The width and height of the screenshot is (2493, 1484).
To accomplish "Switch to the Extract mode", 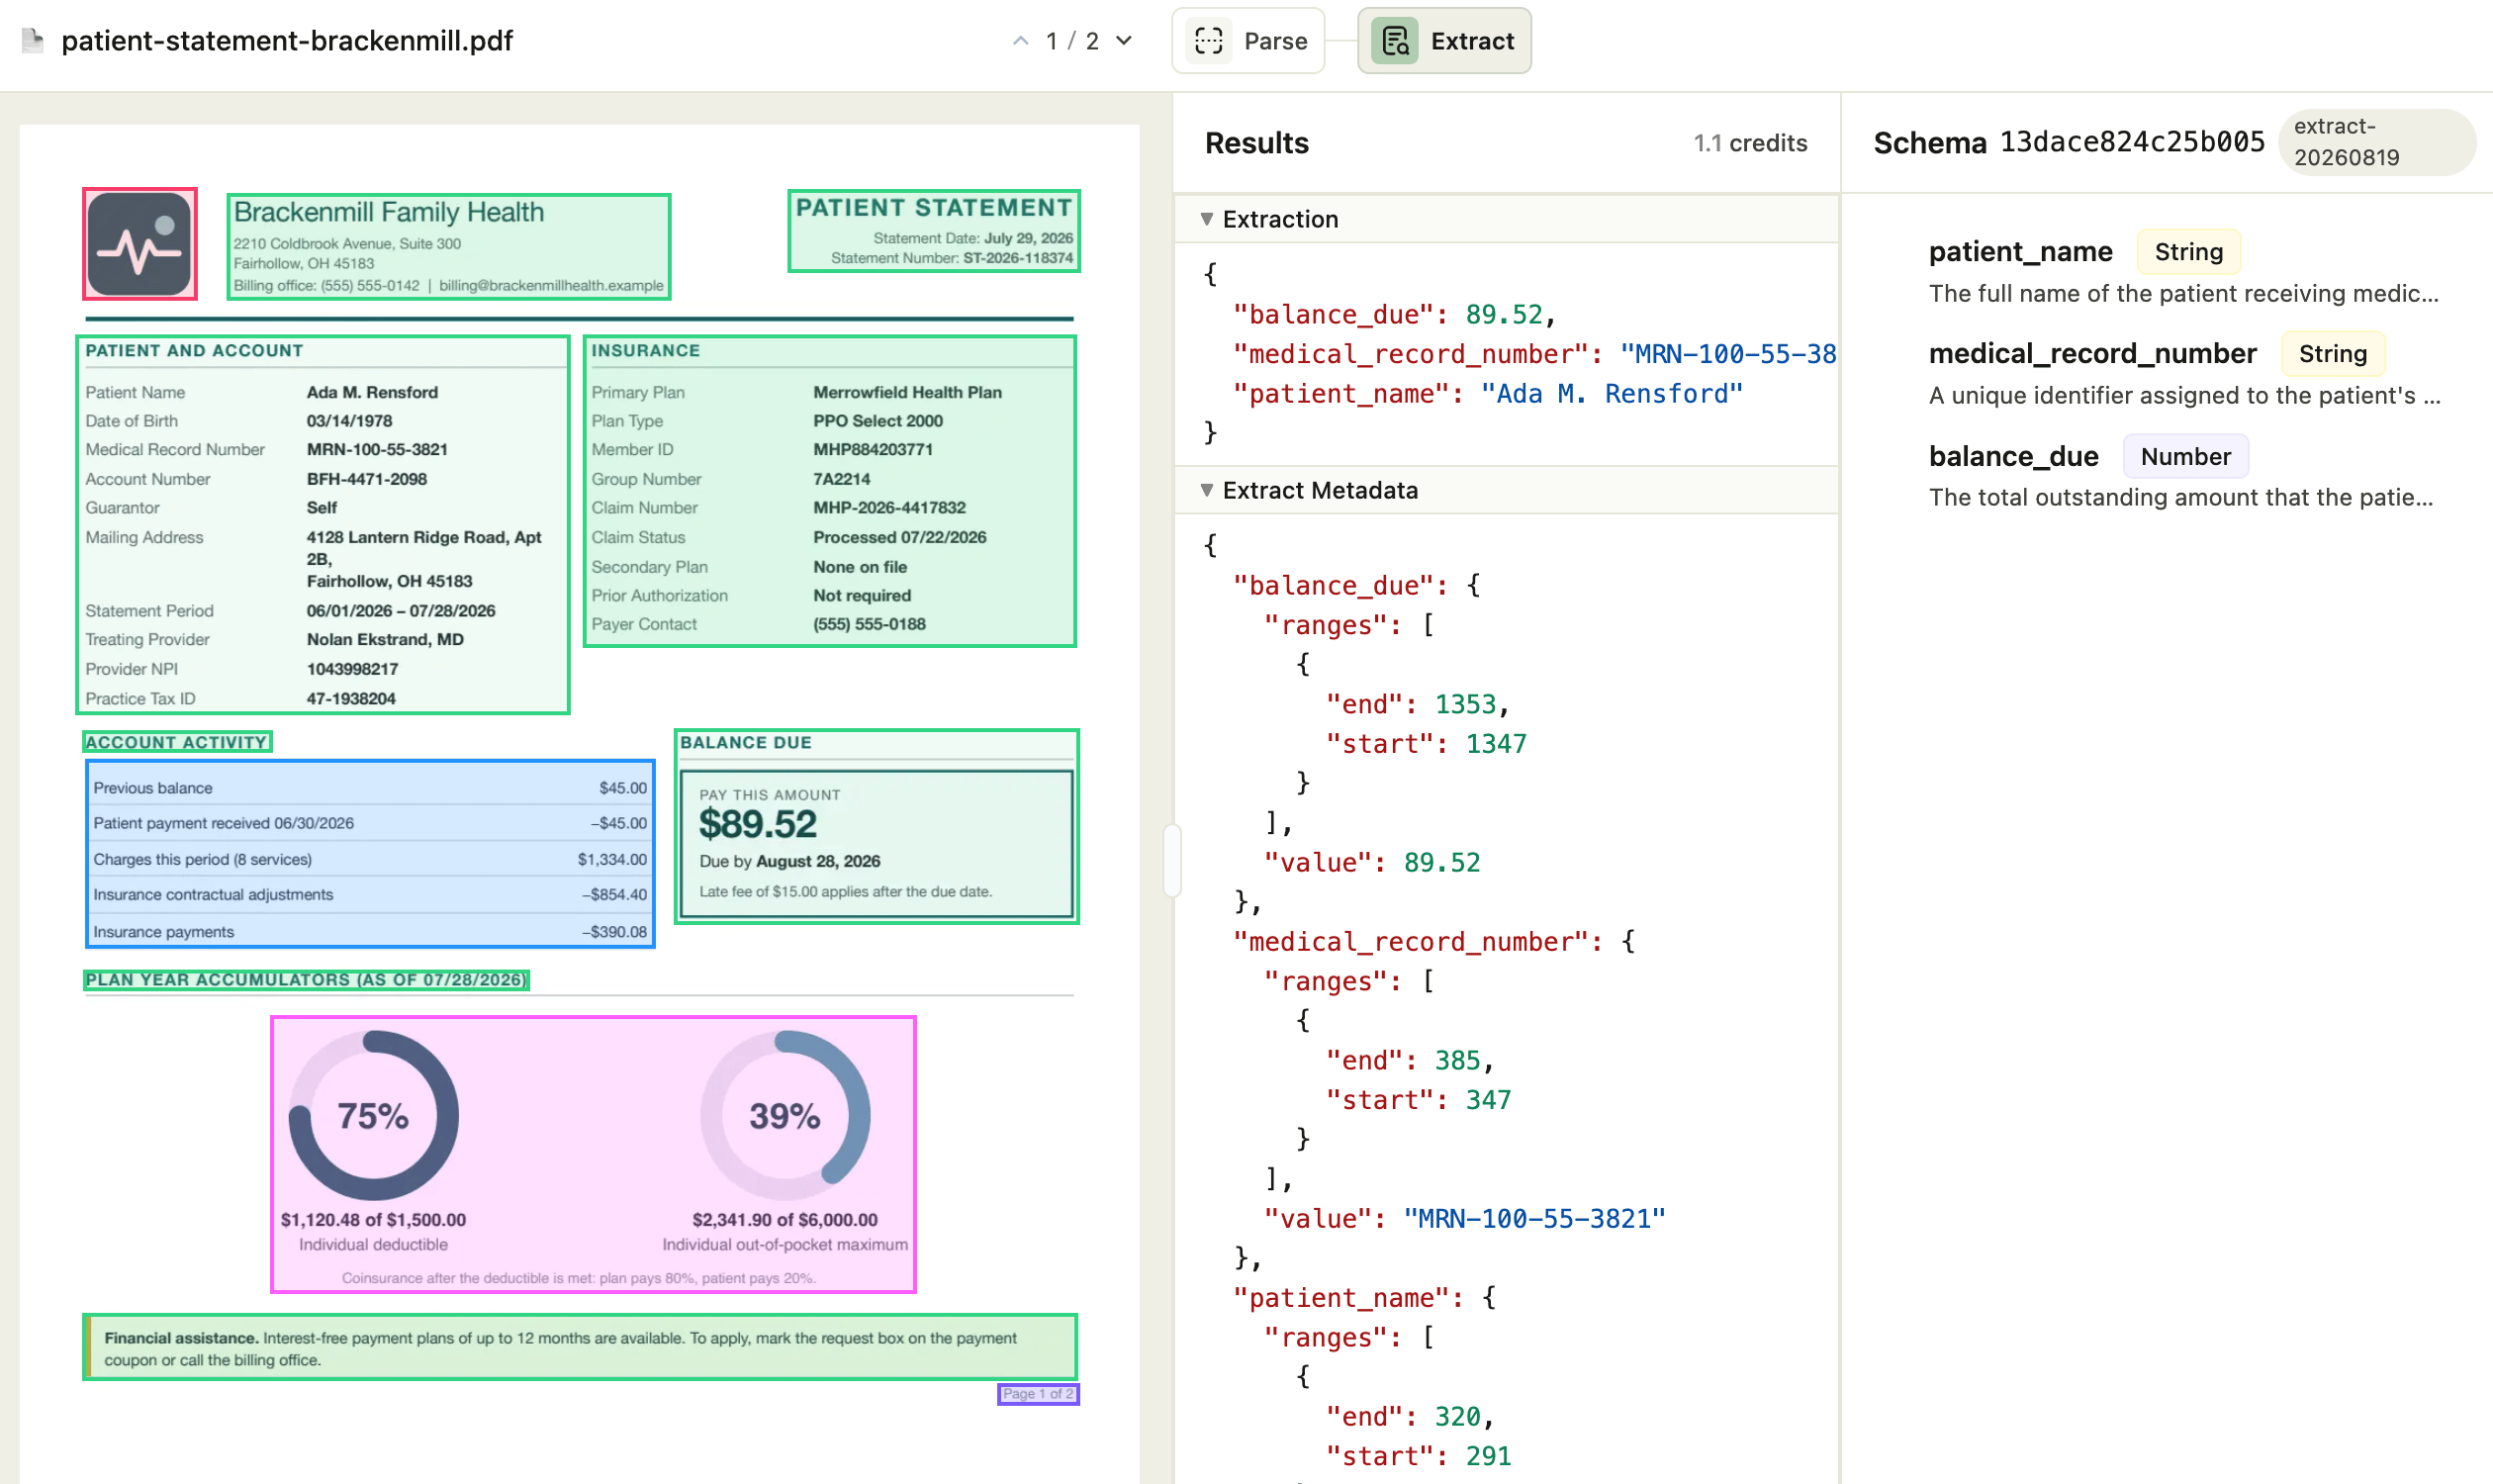I will tap(1443, 41).
